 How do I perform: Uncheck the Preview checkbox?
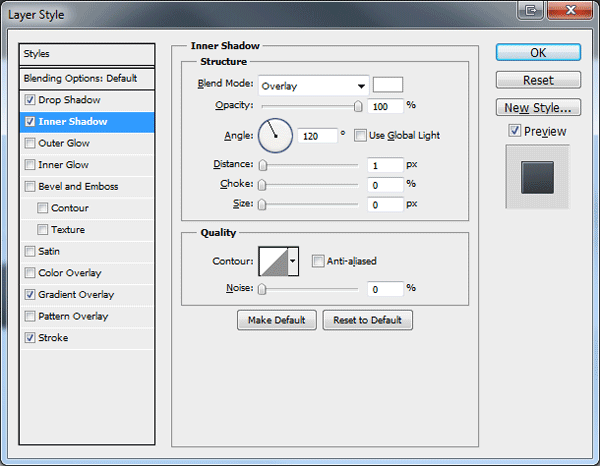(x=514, y=130)
